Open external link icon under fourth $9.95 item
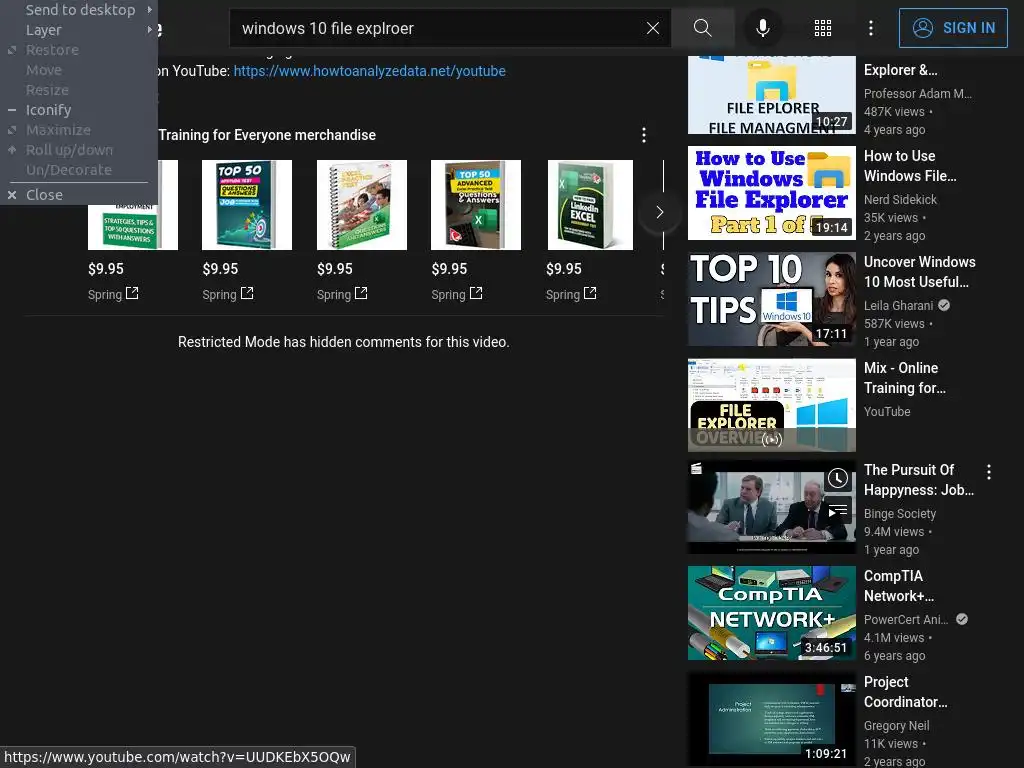 click(476, 293)
